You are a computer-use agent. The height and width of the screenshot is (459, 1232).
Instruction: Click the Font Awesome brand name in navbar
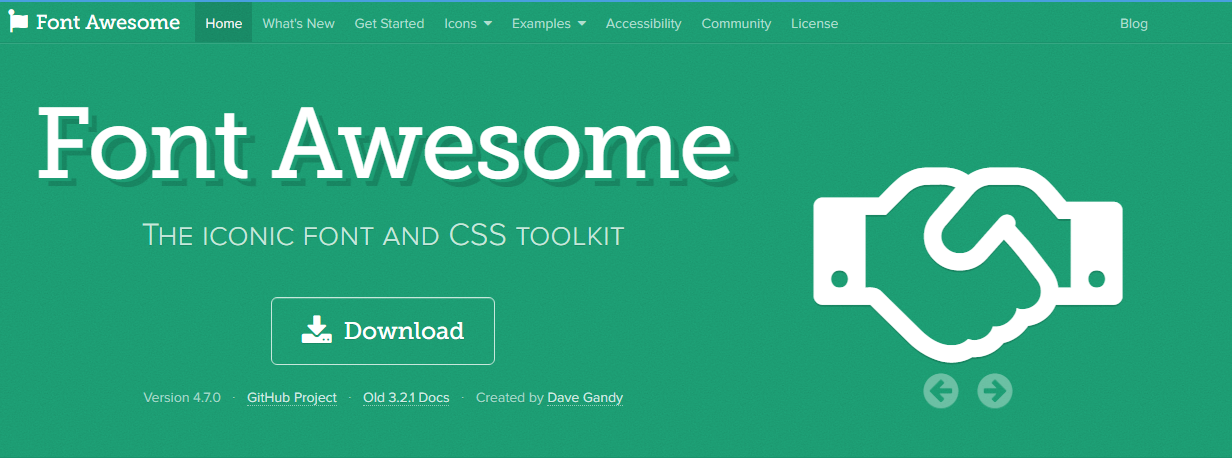point(108,23)
